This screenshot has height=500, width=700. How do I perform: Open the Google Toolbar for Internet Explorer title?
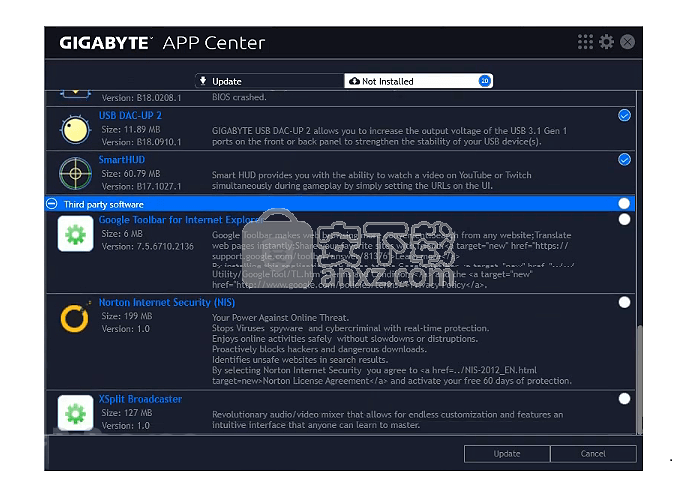click(x=180, y=219)
